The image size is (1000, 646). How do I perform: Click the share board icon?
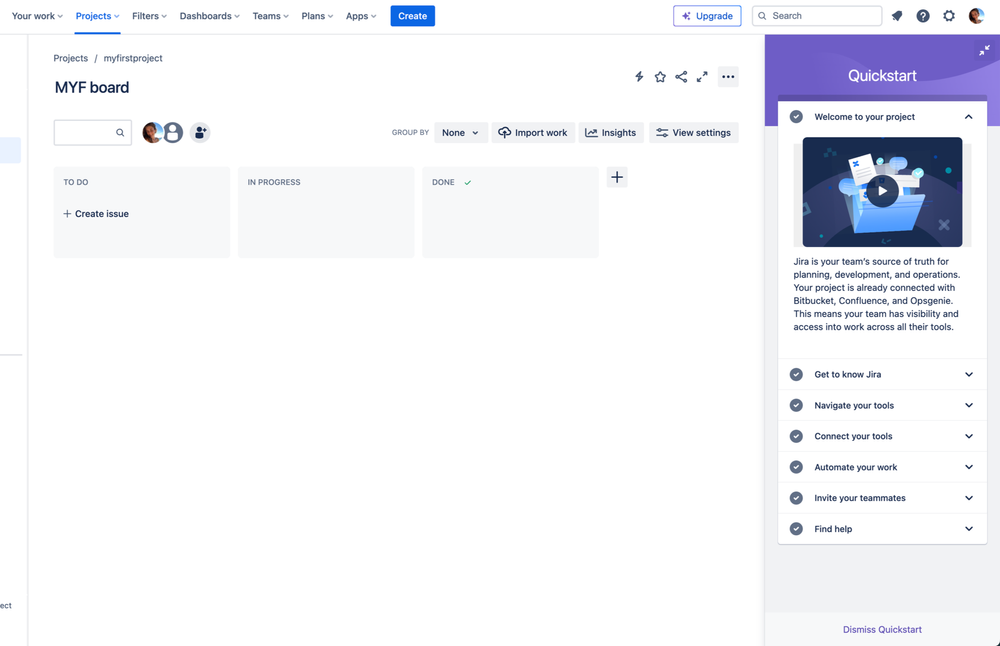[x=681, y=77]
